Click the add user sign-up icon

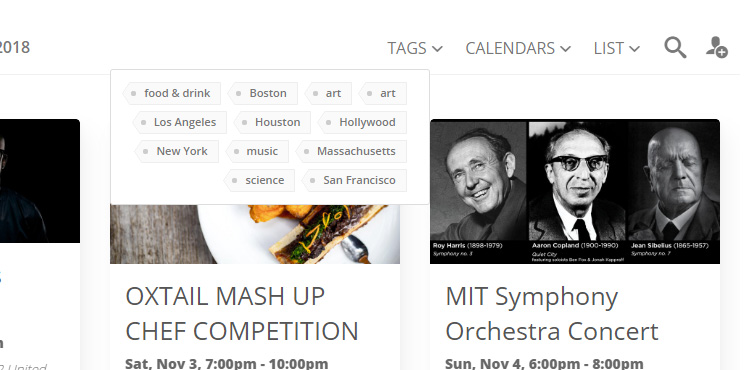coord(716,48)
